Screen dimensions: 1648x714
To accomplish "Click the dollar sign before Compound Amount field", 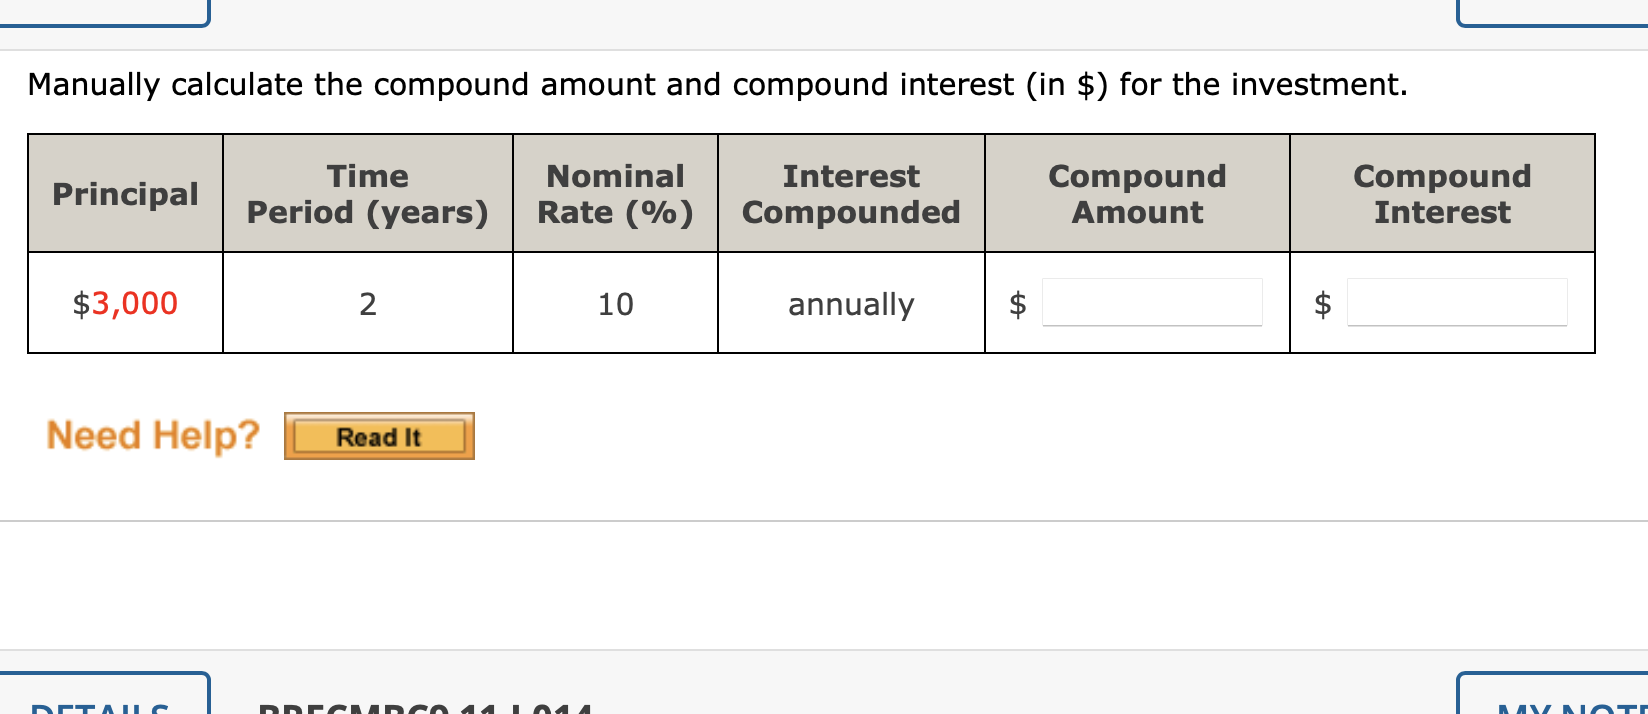I will pyautogui.click(x=1017, y=303).
